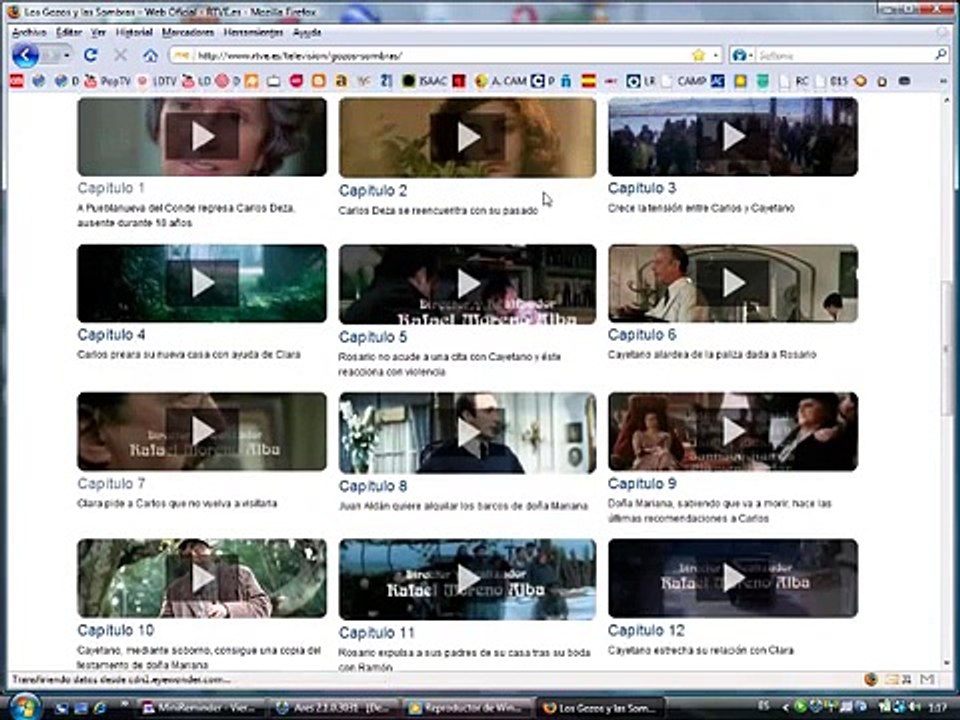Click the Firefox add-on icon in status bar

(x=870, y=679)
